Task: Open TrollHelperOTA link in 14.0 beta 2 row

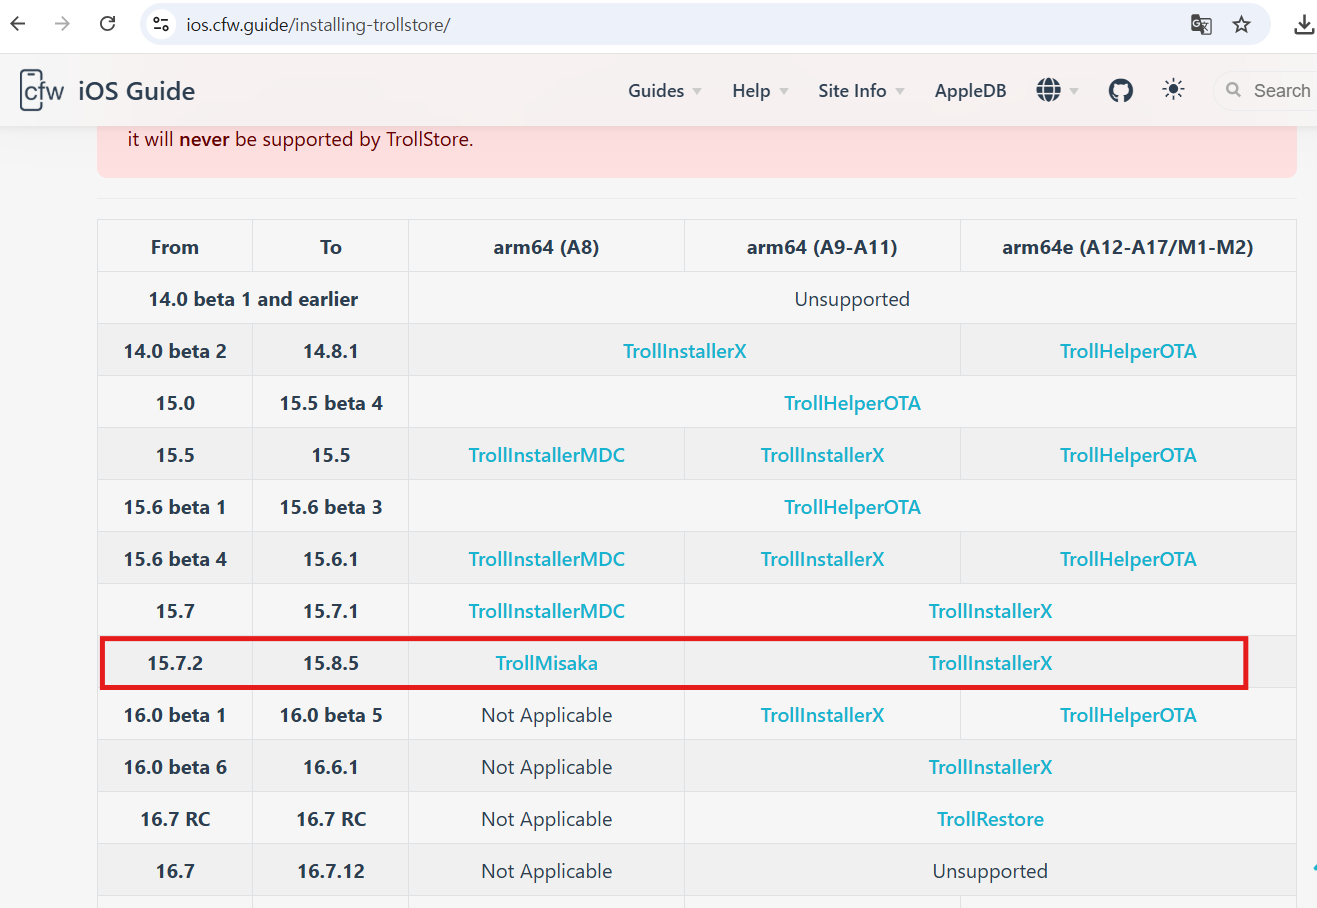Action: (x=1128, y=351)
